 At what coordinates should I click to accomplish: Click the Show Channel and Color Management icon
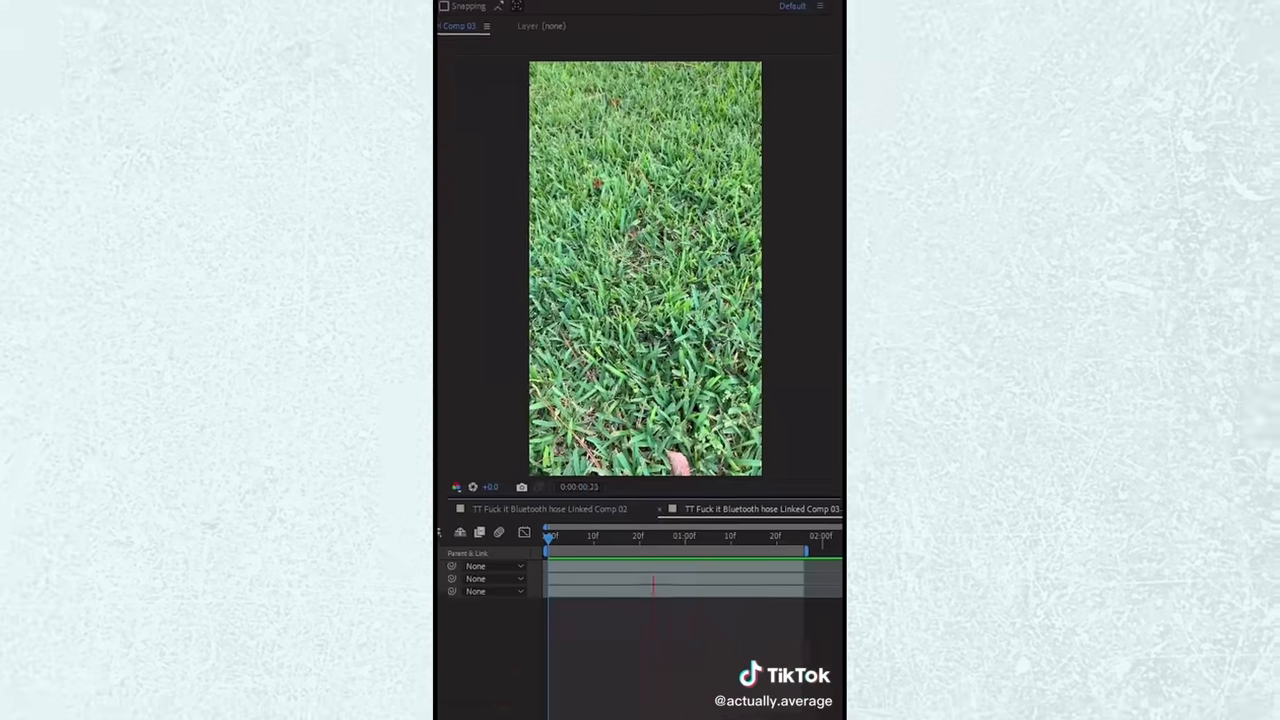pyautogui.click(x=455, y=487)
